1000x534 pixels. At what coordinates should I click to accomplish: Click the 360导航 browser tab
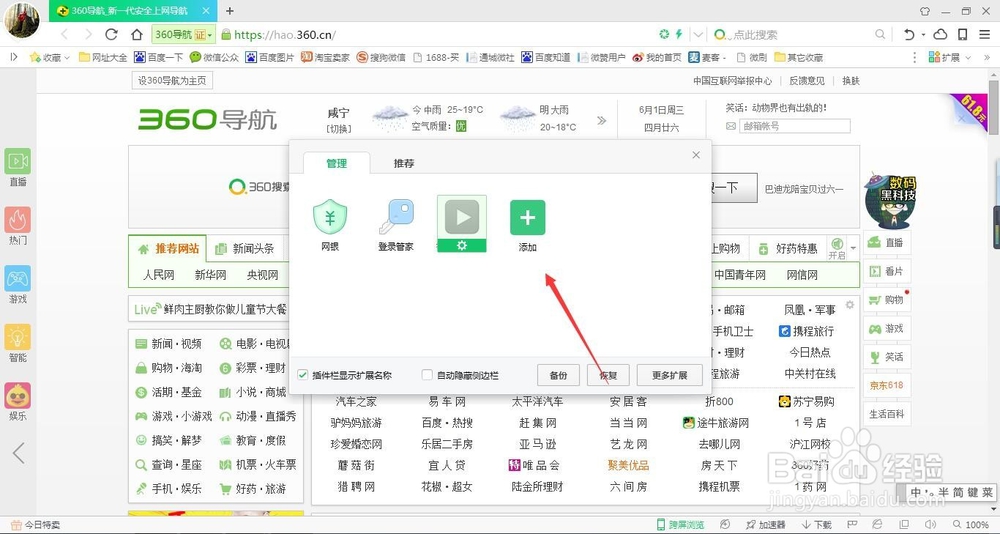click(x=131, y=11)
